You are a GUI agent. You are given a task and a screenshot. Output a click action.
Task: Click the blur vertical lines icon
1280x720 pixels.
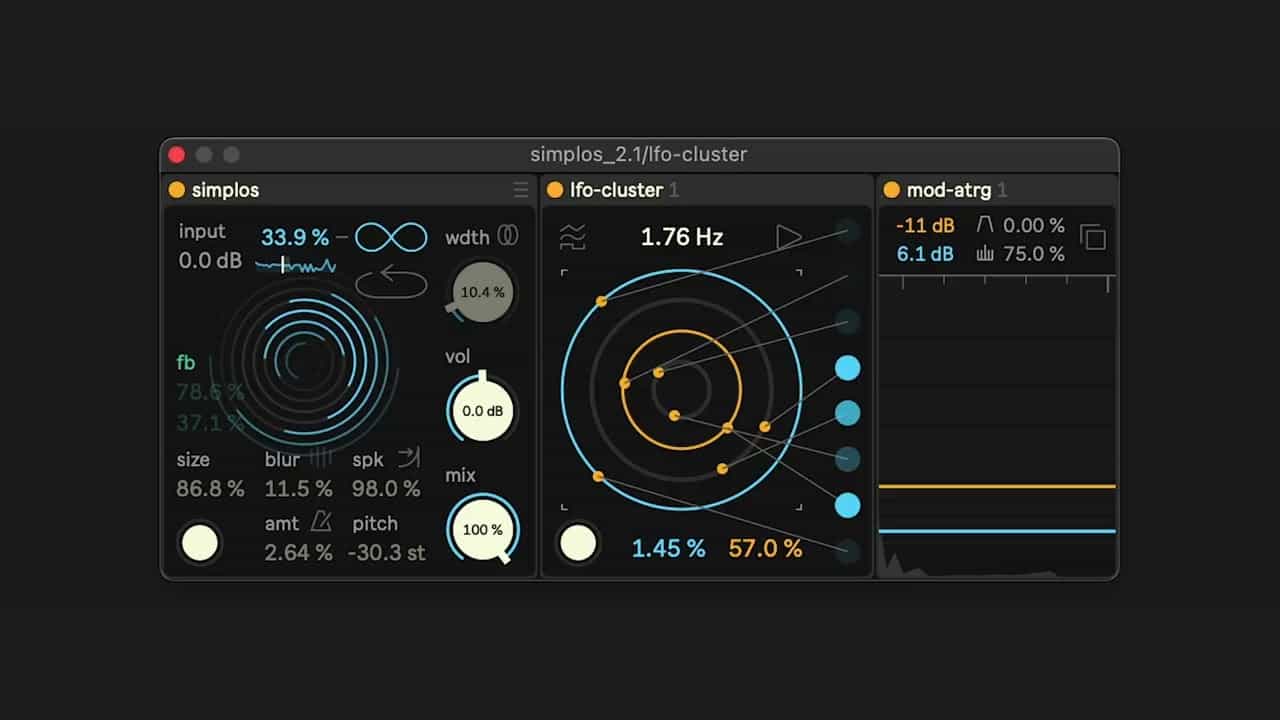tap(320, 459)
